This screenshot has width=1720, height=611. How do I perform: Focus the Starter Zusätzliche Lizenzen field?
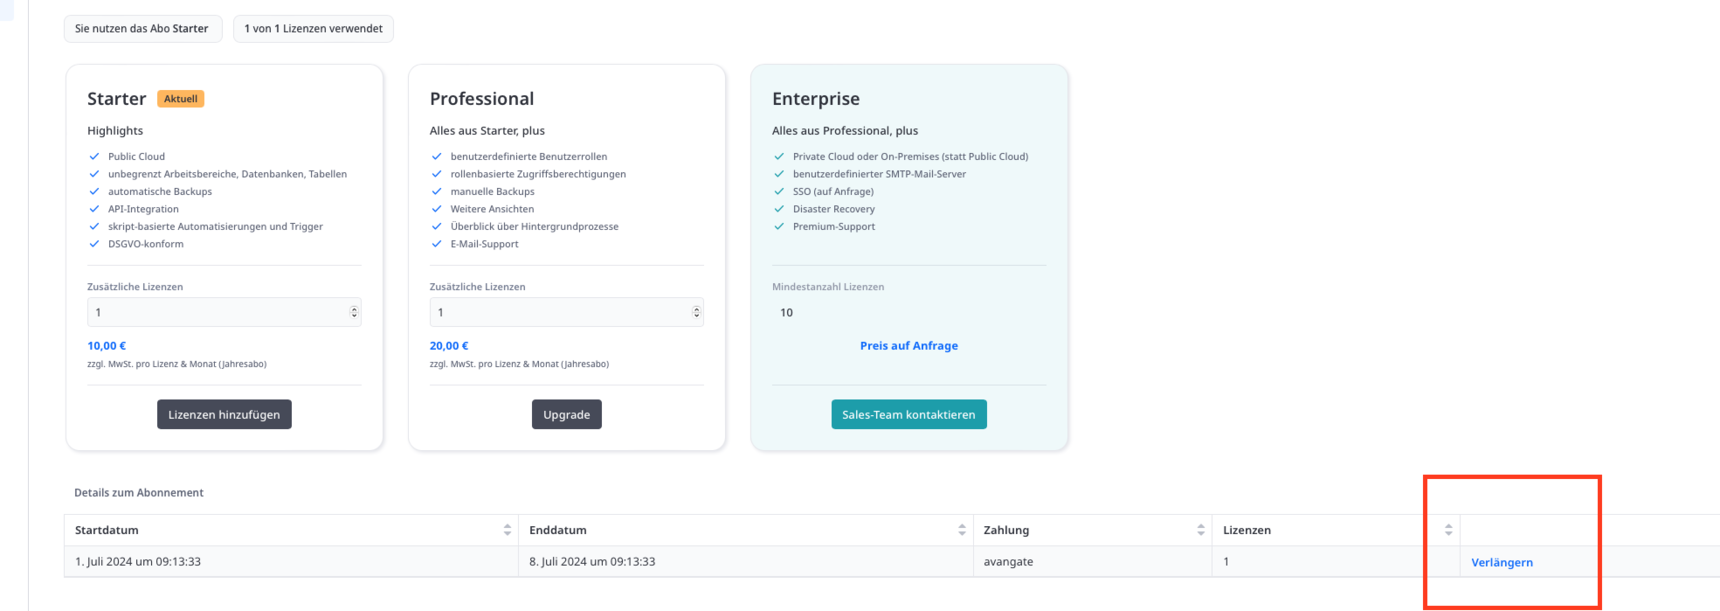click(x=224, y=312)
